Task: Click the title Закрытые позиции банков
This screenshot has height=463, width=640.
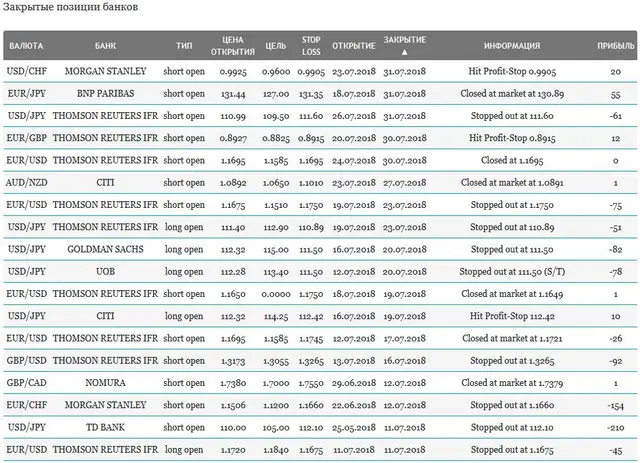Action: [70, 7]
